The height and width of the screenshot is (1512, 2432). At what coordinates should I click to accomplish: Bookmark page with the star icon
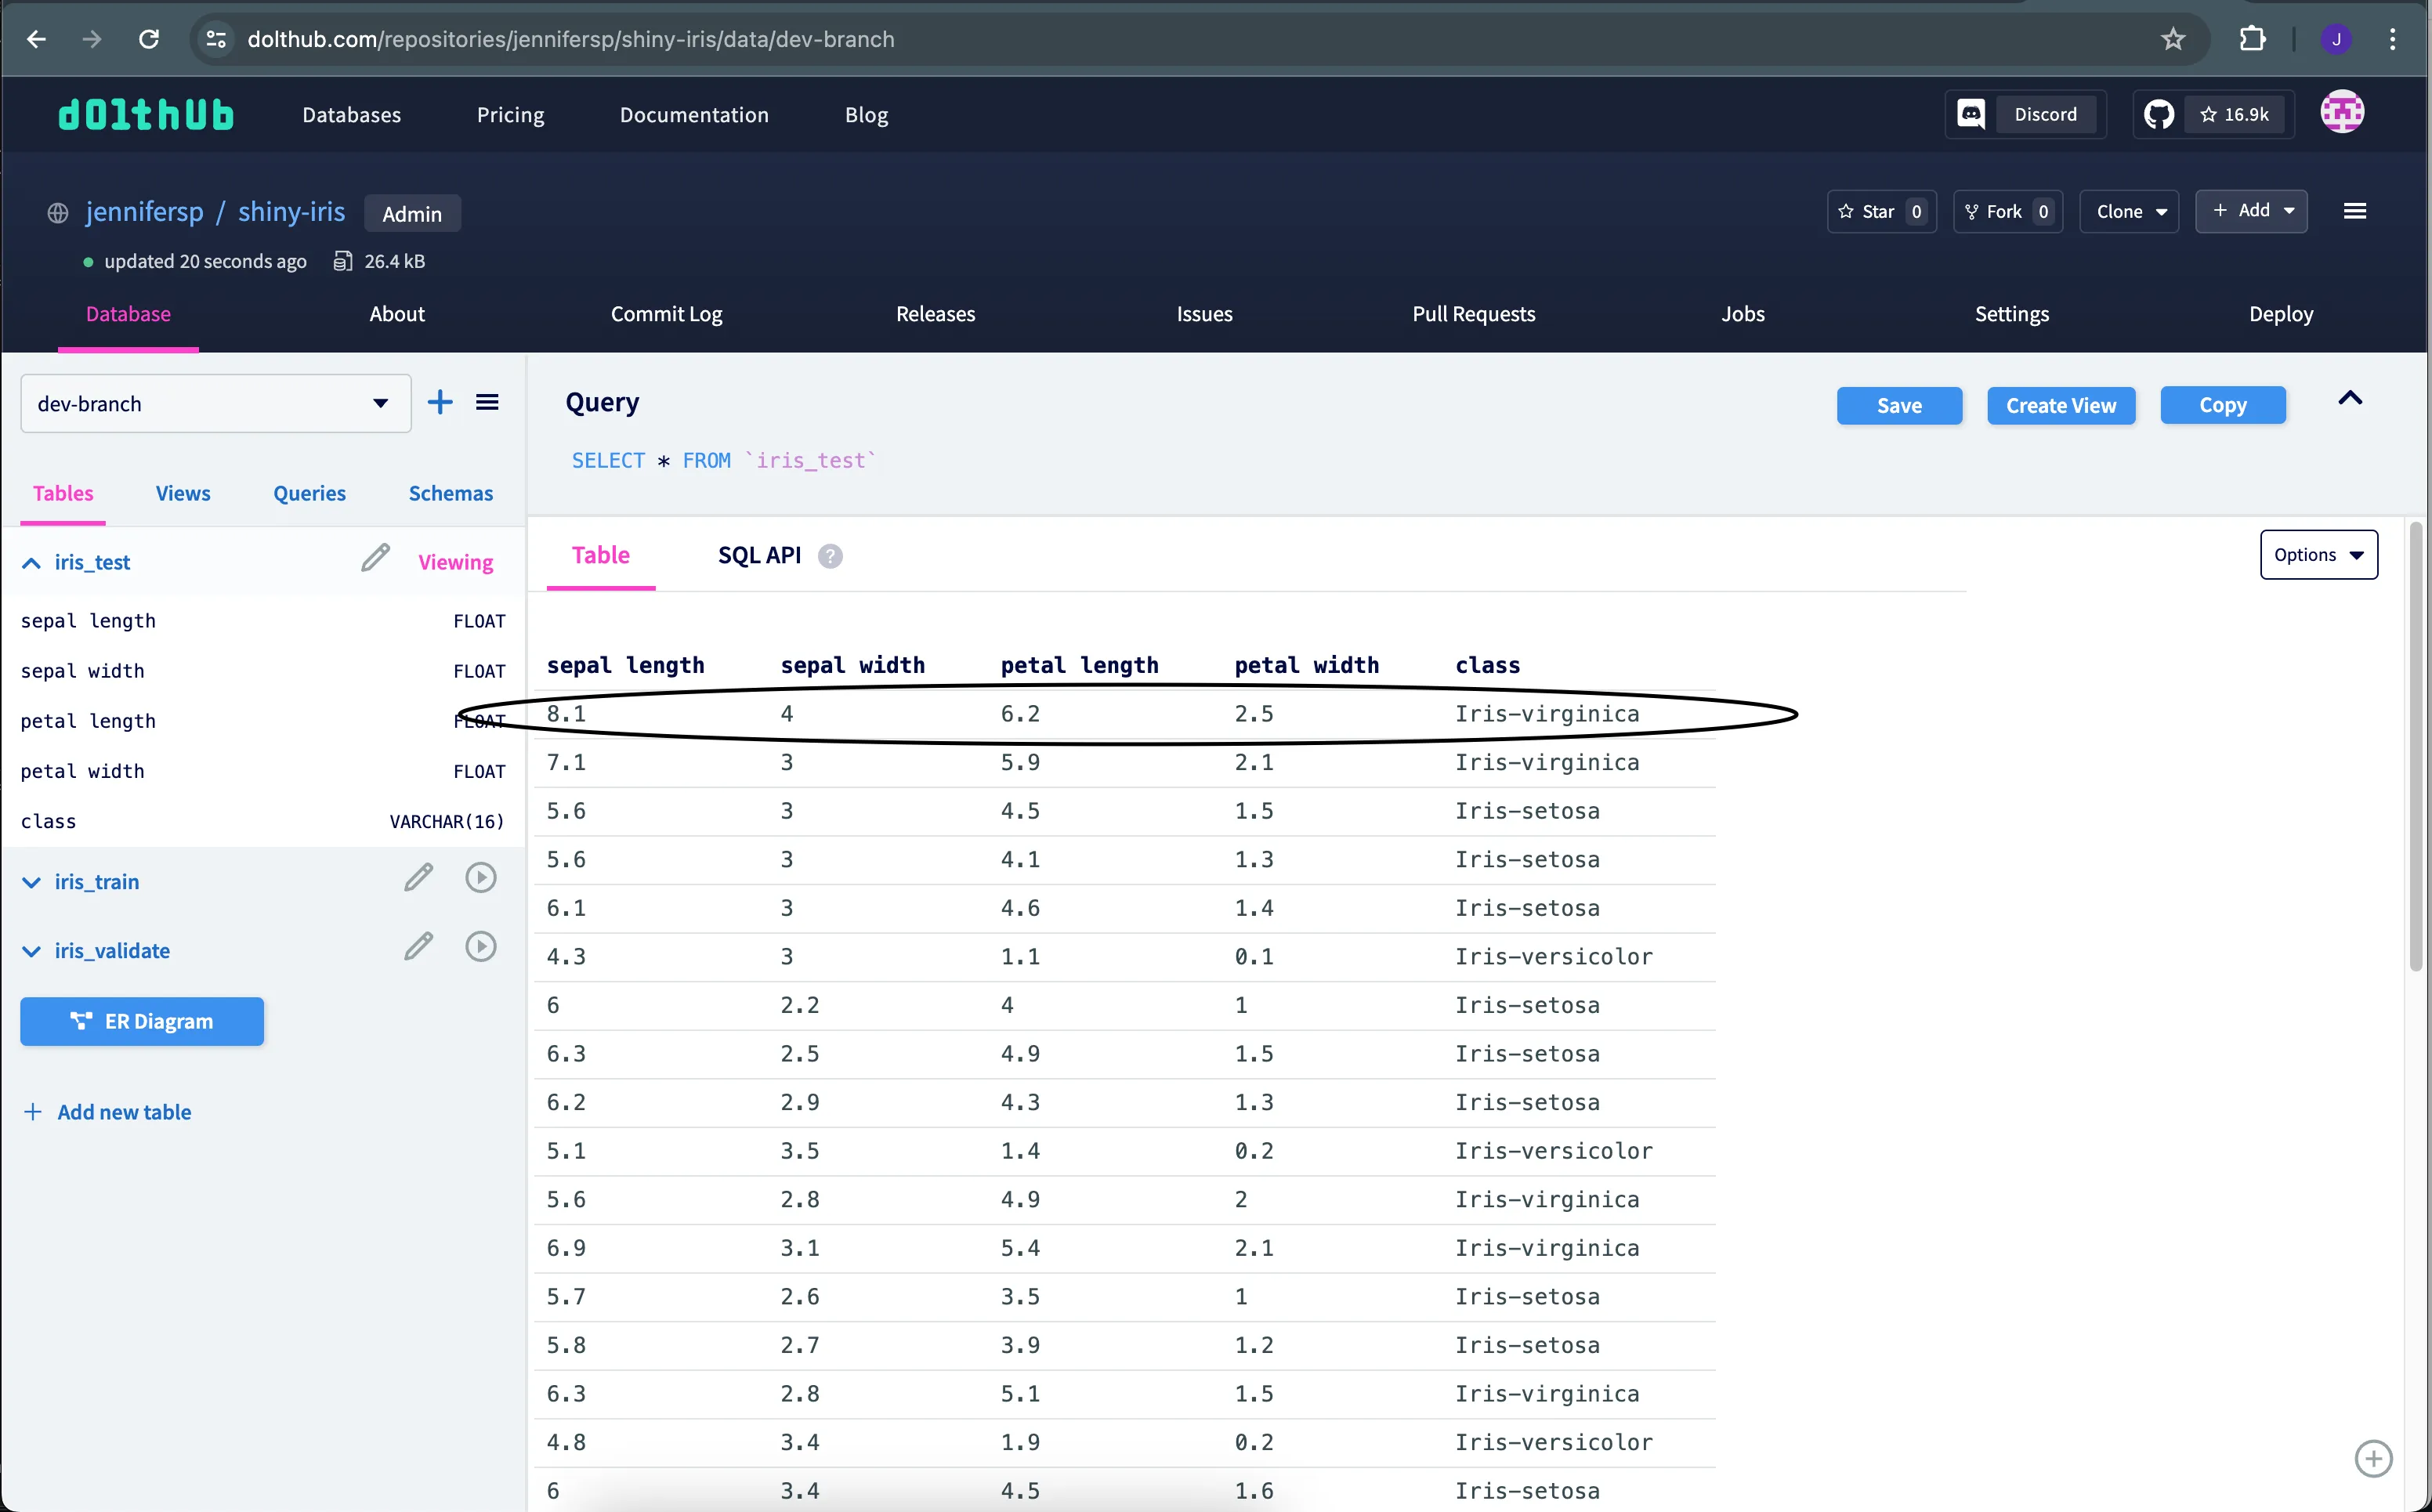(x=2173, y=39)
